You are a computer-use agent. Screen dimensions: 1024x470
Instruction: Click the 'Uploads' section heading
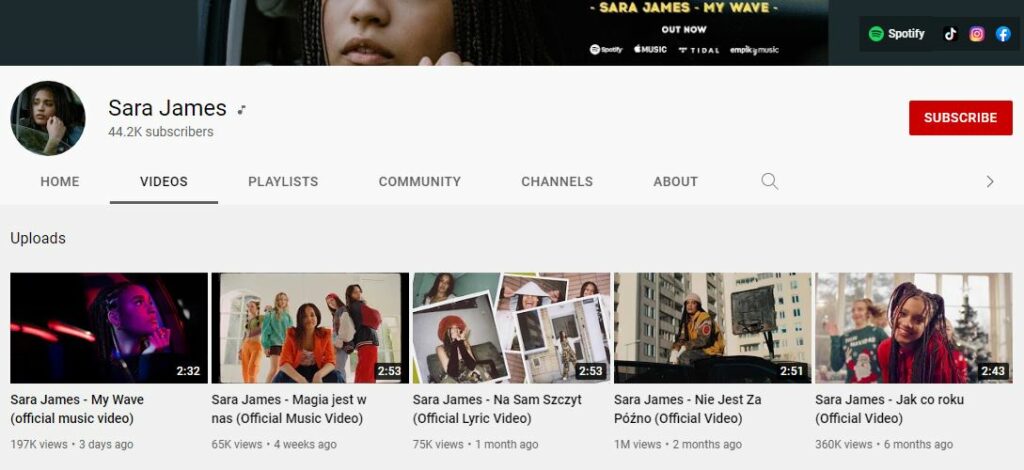[38, 238]
